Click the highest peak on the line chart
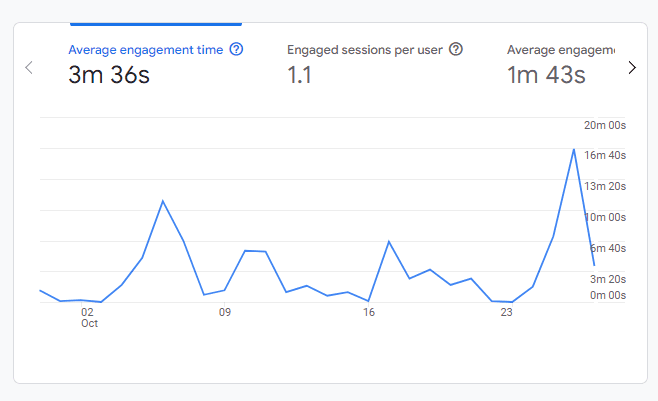Image resolution: width=658 pixels, height=401 pixels. click(574, 149)
